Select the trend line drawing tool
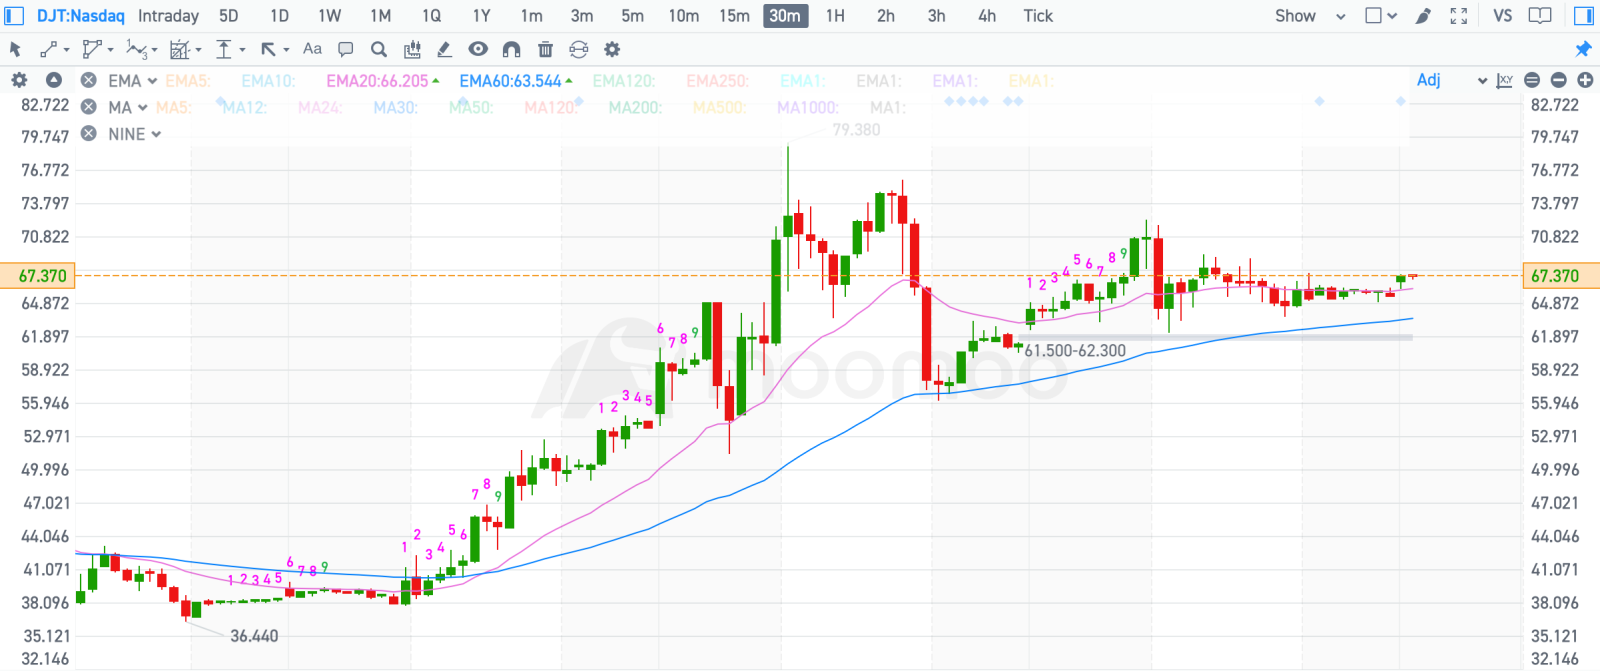This screenshot has width=1600, height=671. tap(48, 49)
